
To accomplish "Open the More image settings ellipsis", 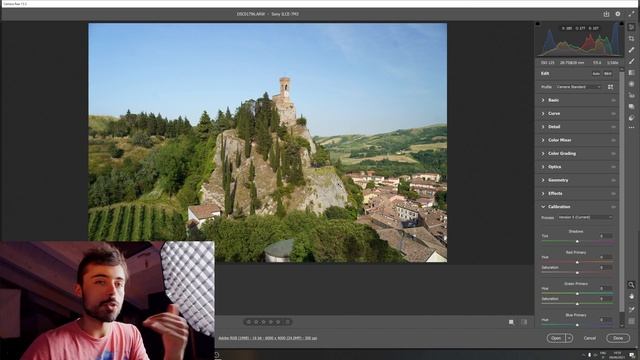I will 631,128.
